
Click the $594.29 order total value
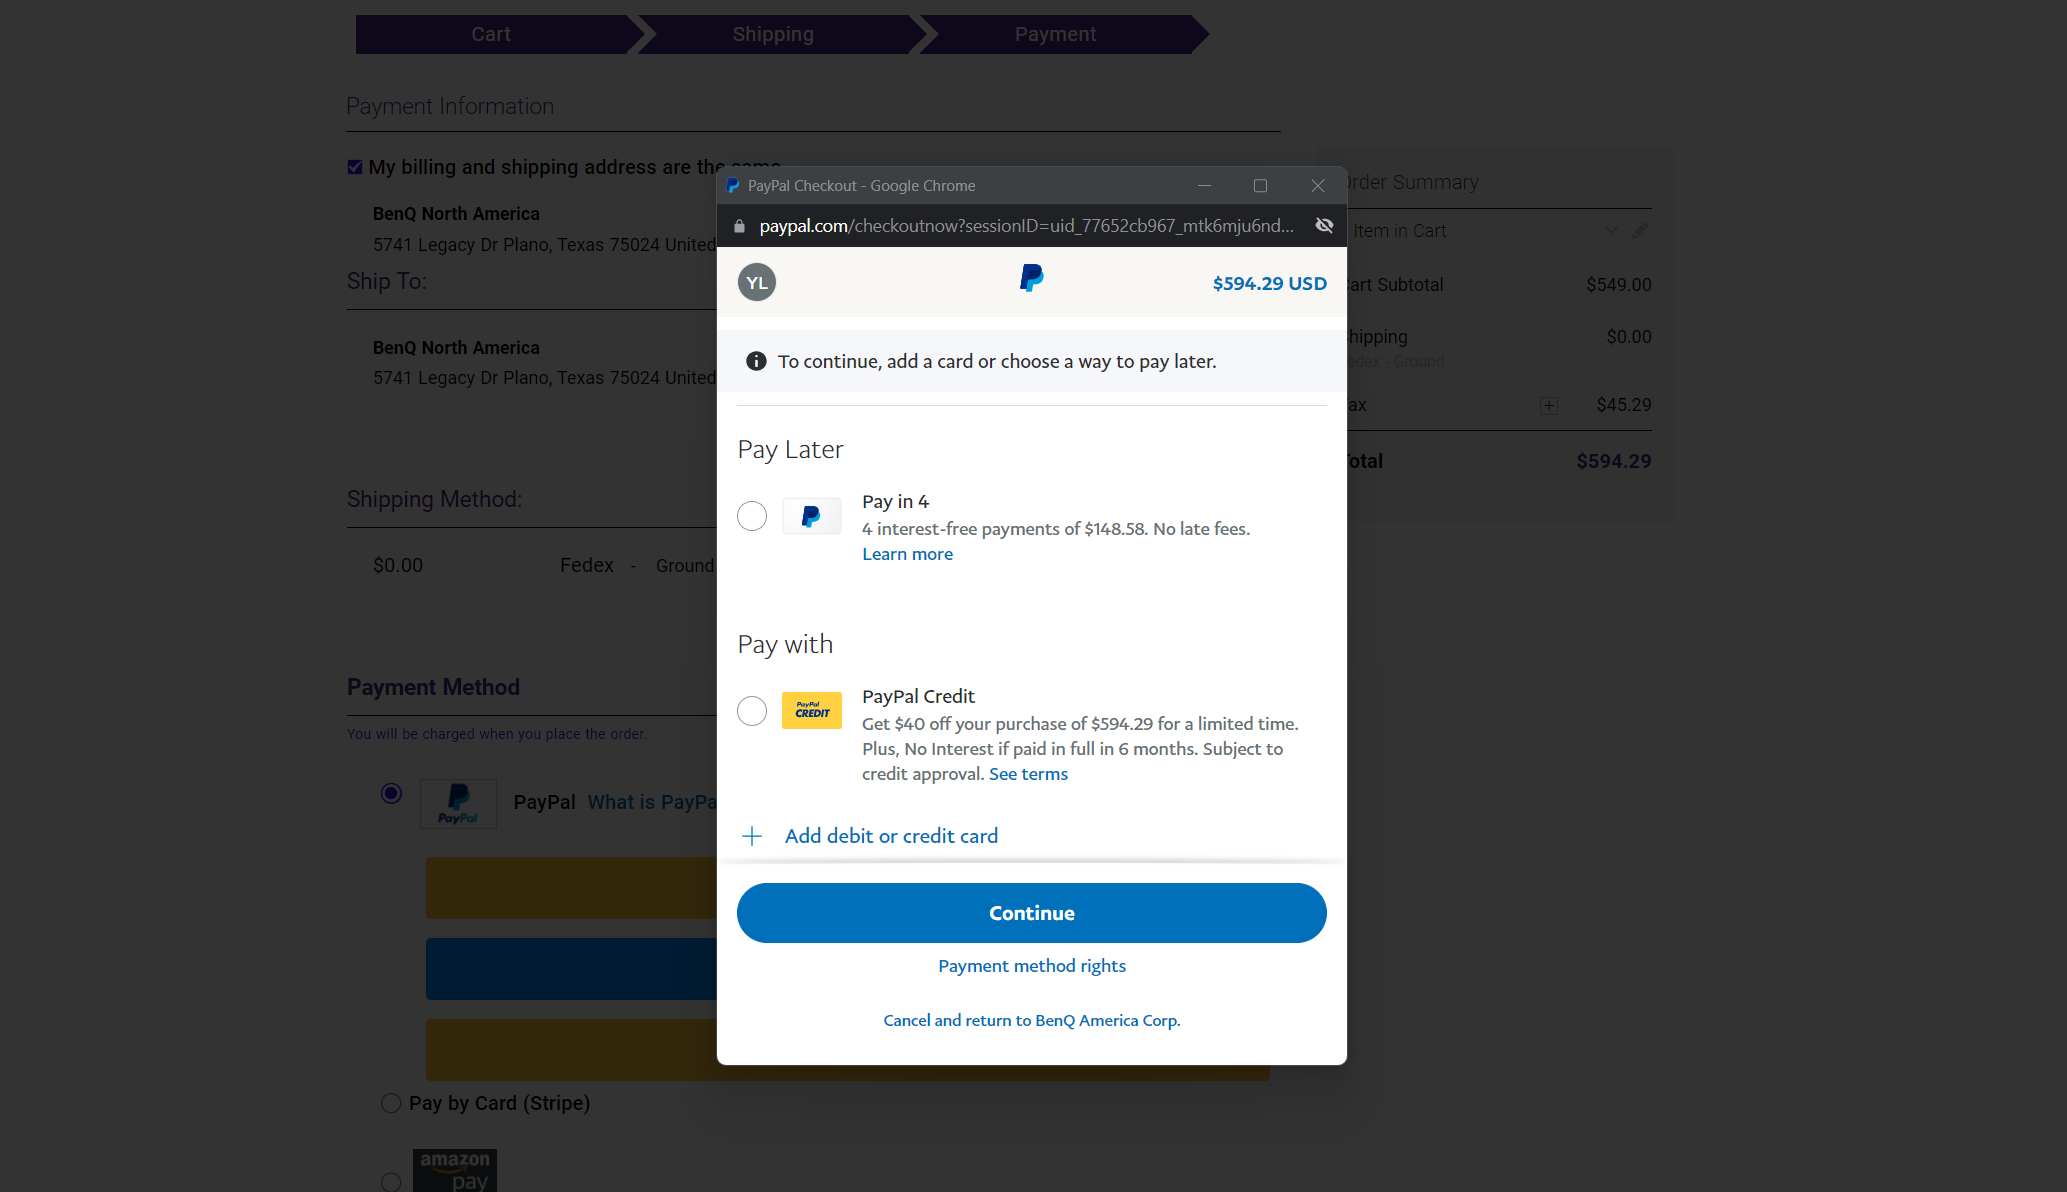click(x=1613, y=461)
